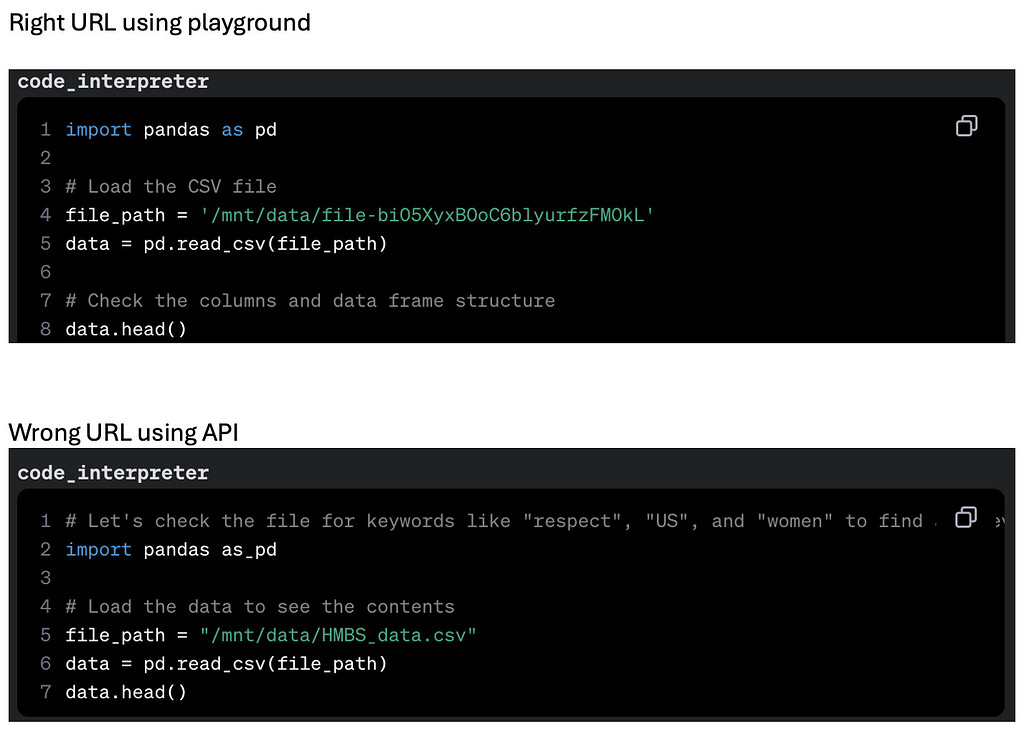Click the "/mnt/data/HMBS_data.csv" path string
The height and width of the screenshot is (729, 1024).
click(x=338, y=635)
